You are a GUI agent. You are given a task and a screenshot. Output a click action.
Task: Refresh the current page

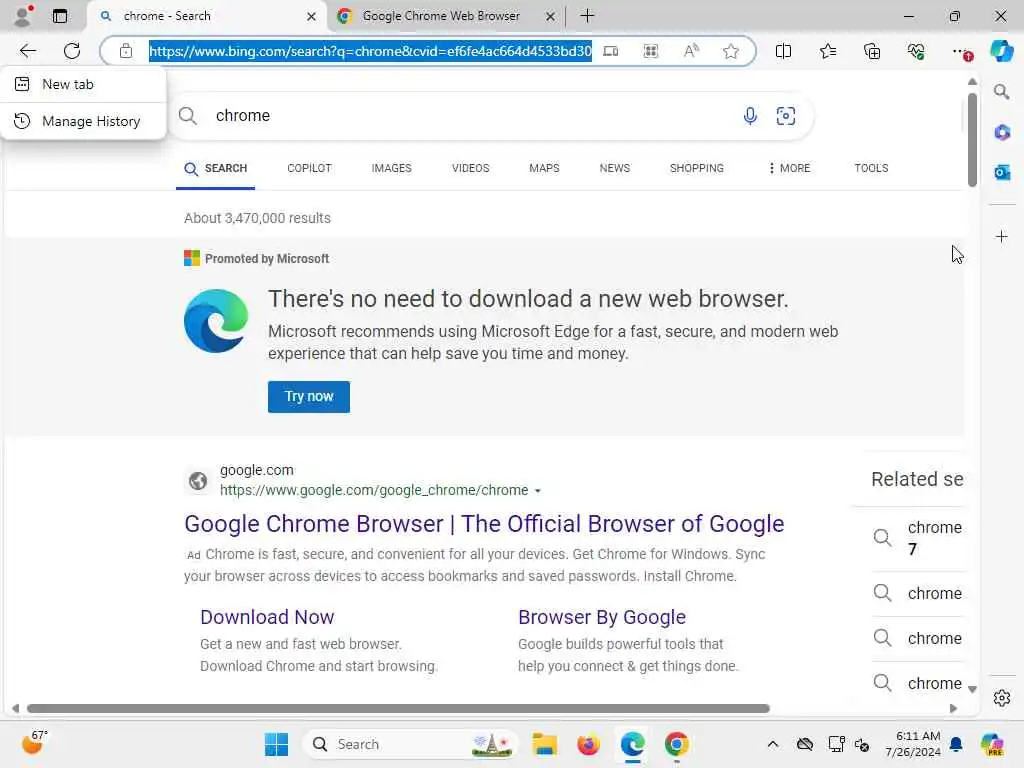(x=72, y=51)
